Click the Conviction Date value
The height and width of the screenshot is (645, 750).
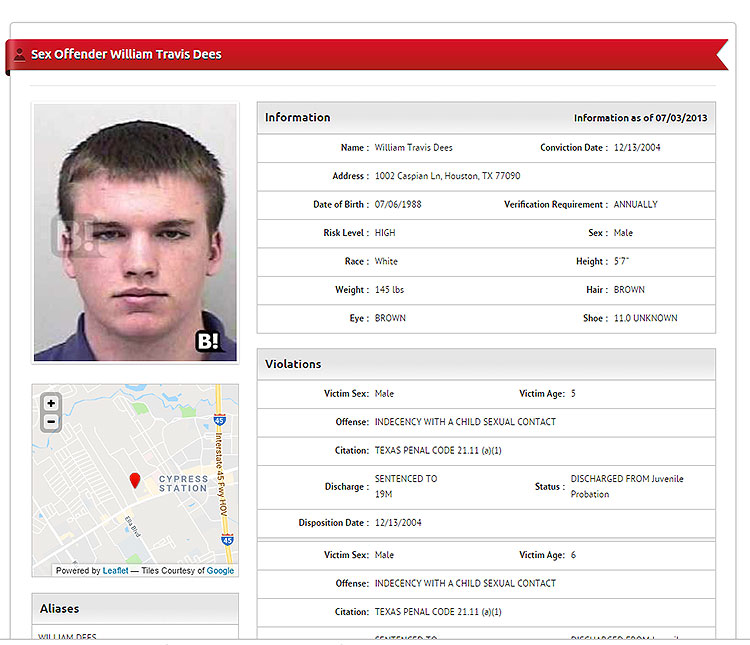point(637,148)
